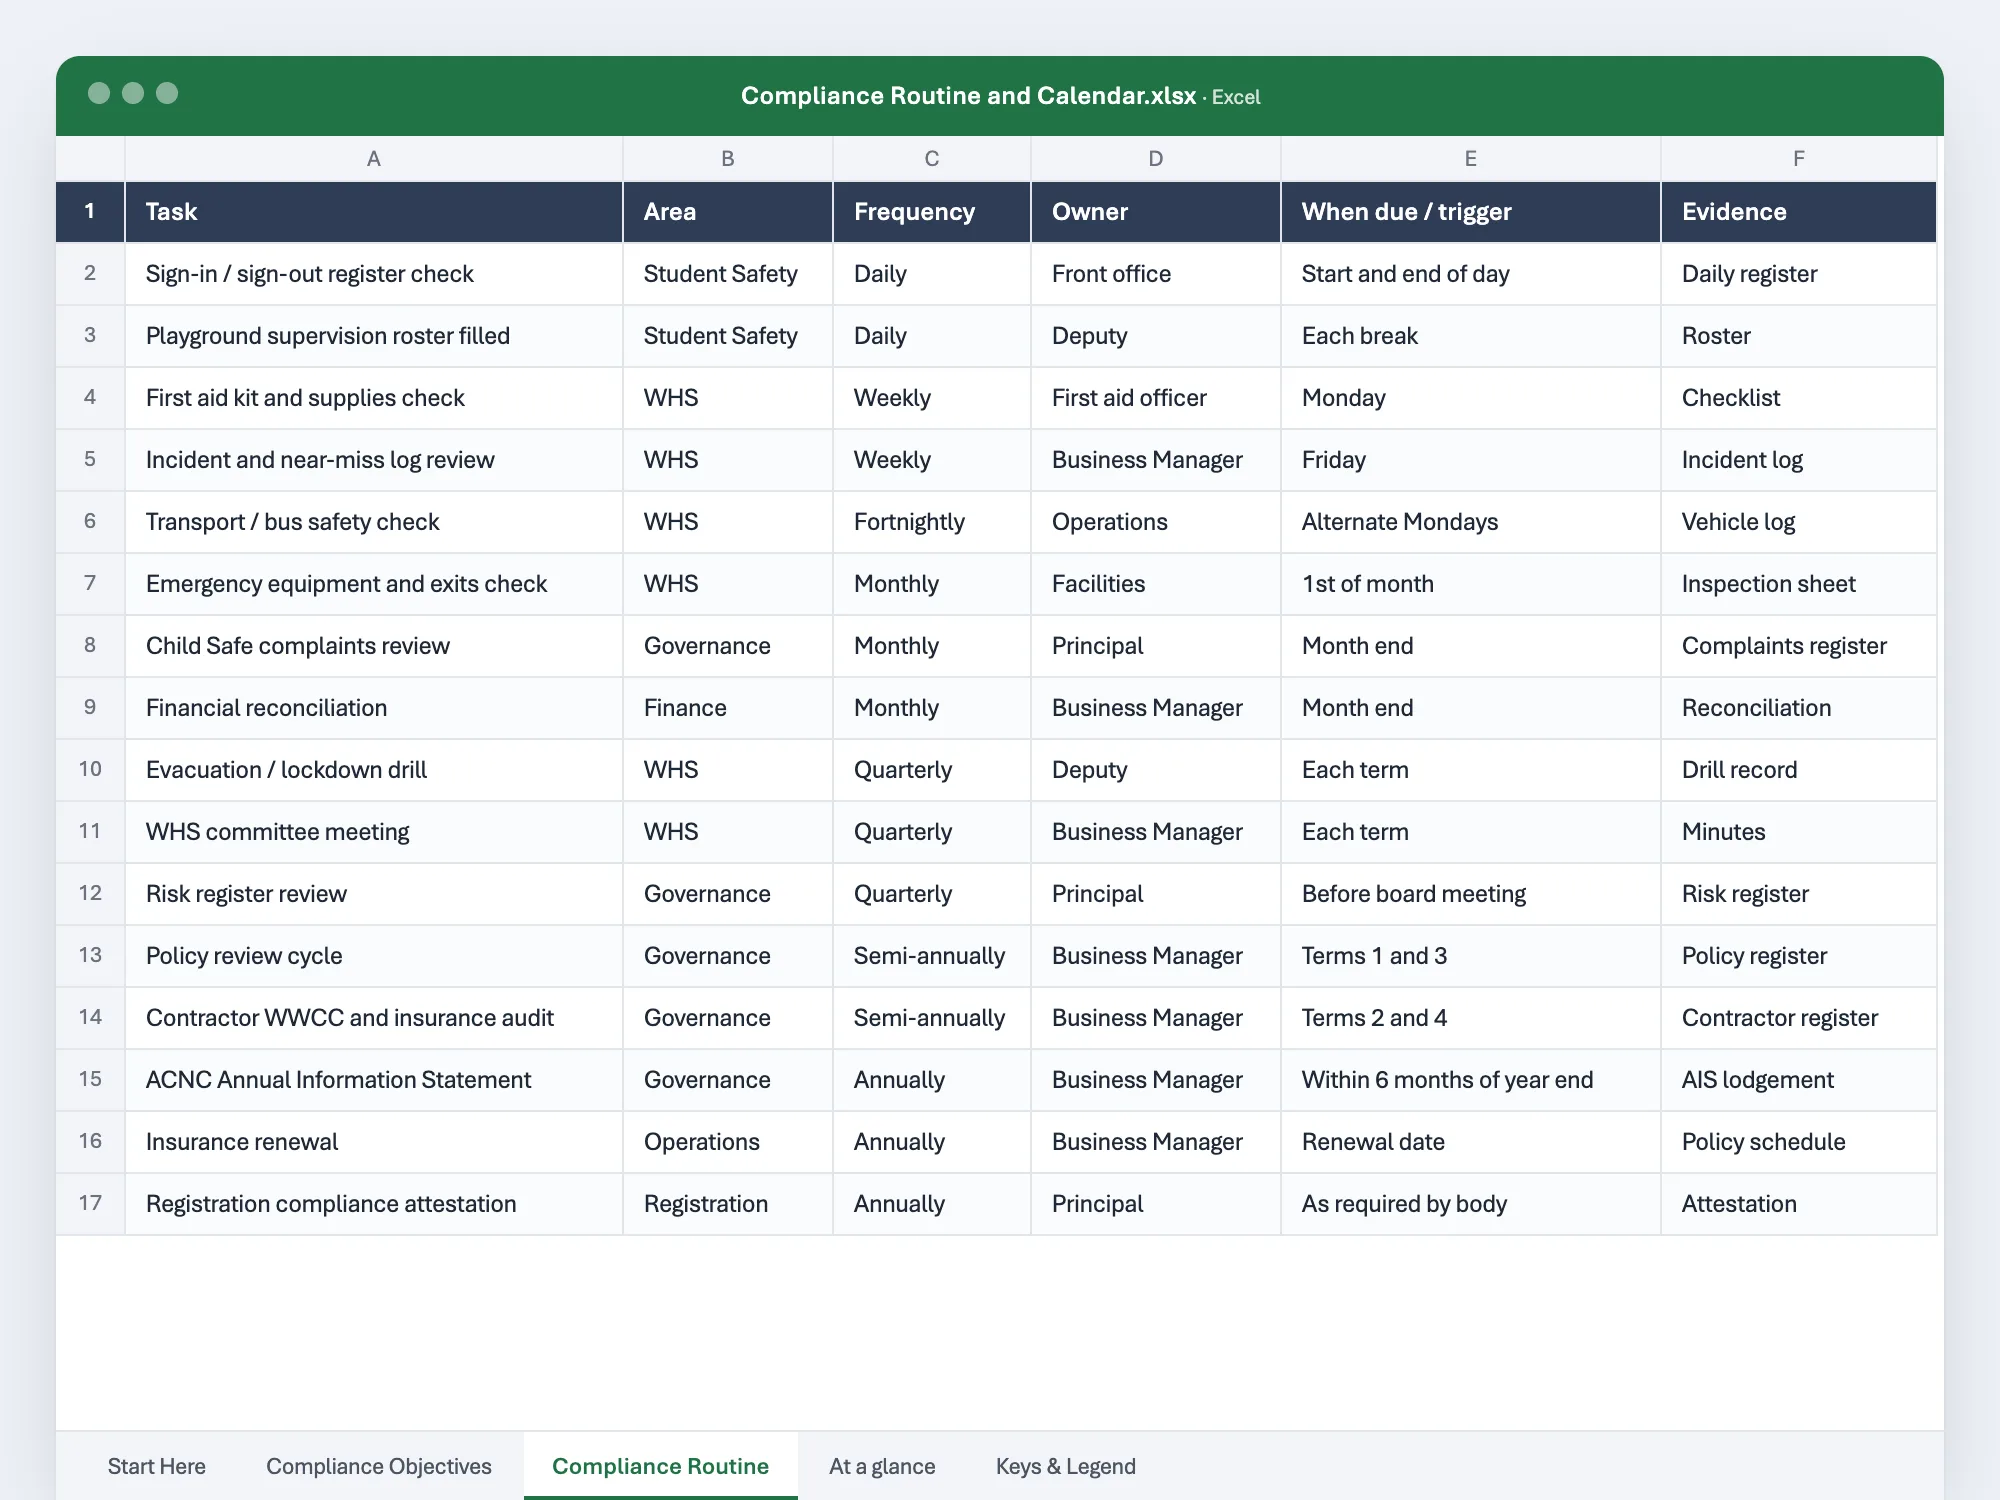The width and height of the screenshot is (2000, 1500).
Task: Select column F header
Action: coord(1799,159)
